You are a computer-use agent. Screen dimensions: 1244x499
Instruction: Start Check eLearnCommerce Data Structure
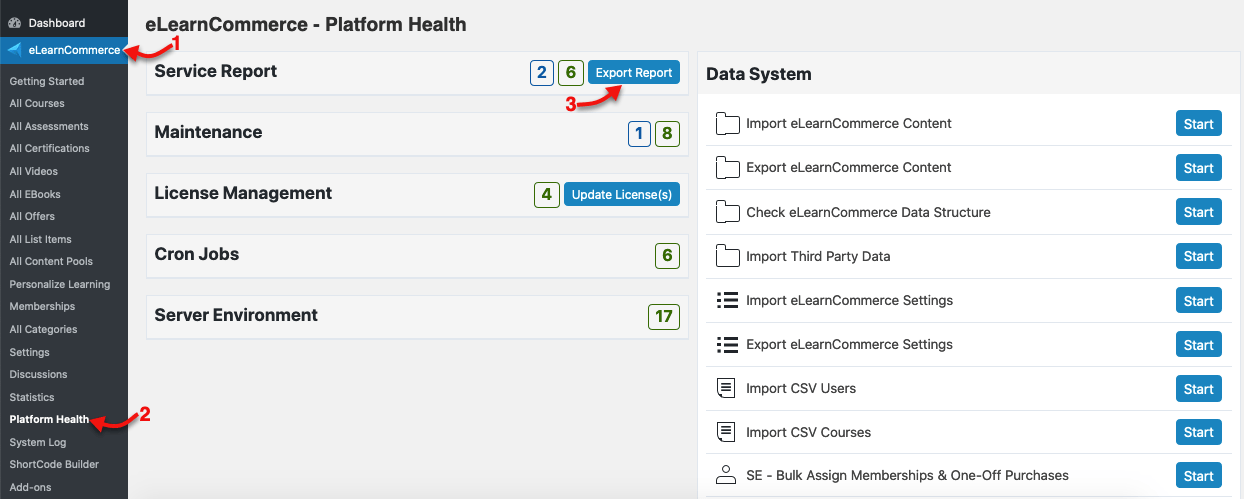point(1198,212)
